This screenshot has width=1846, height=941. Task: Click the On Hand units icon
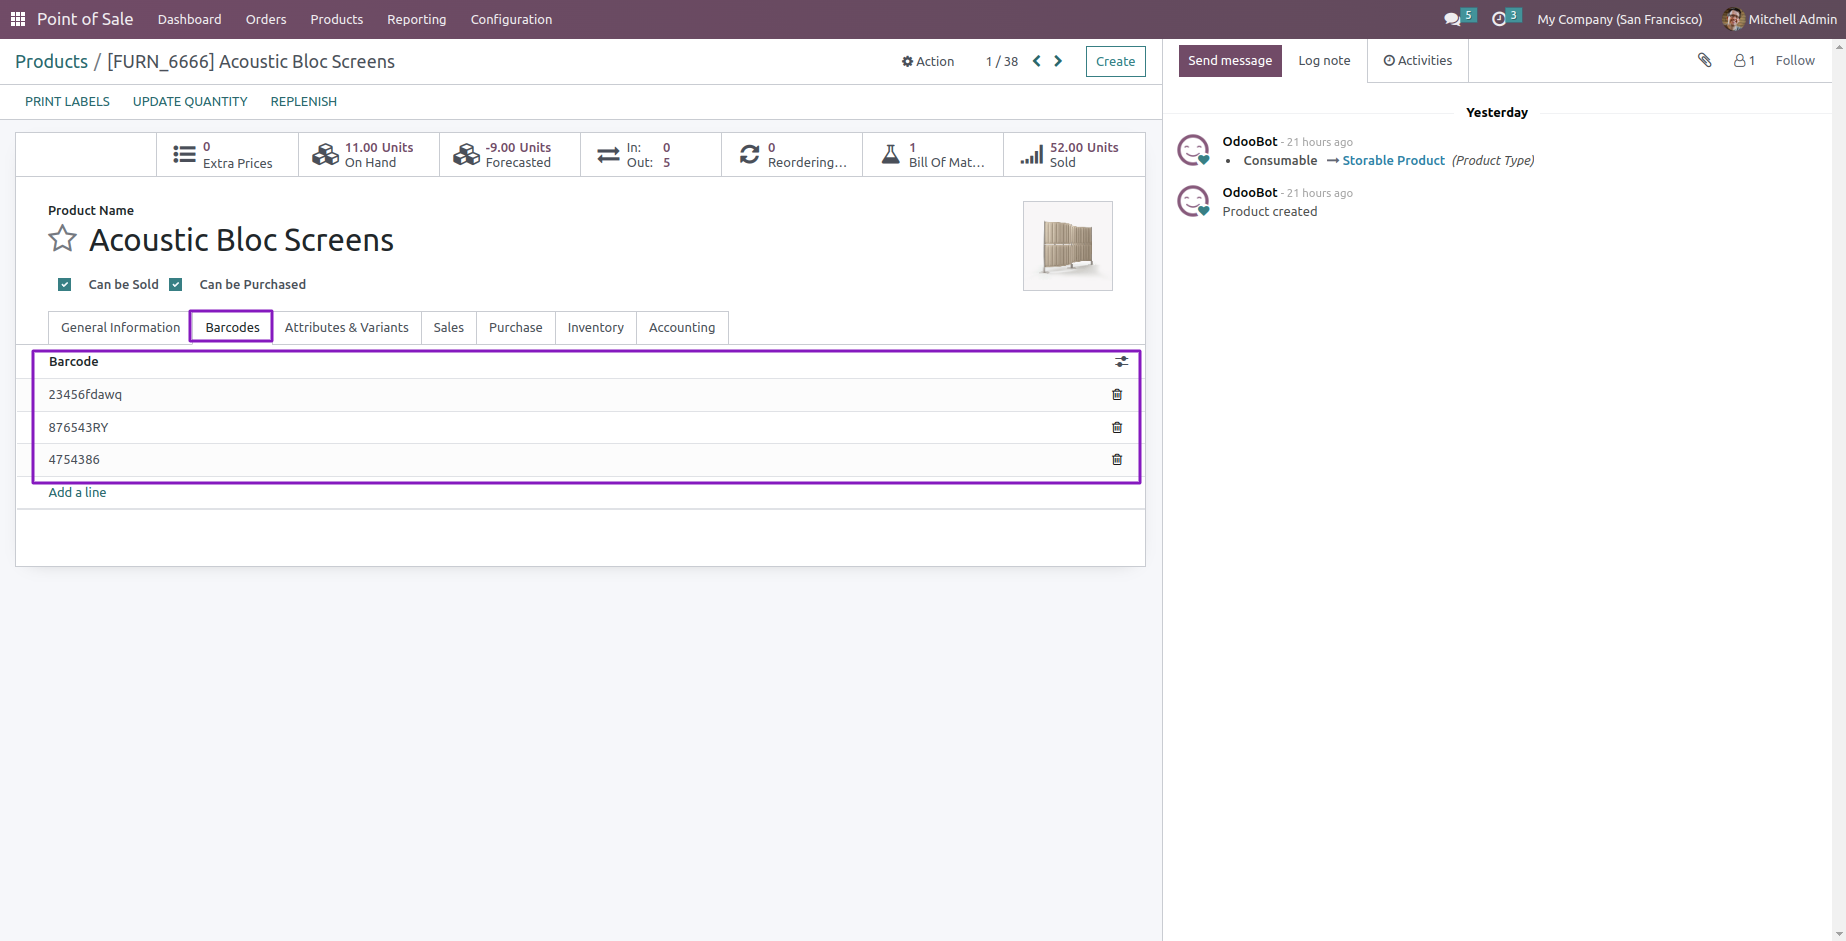[x=324, y=154]
